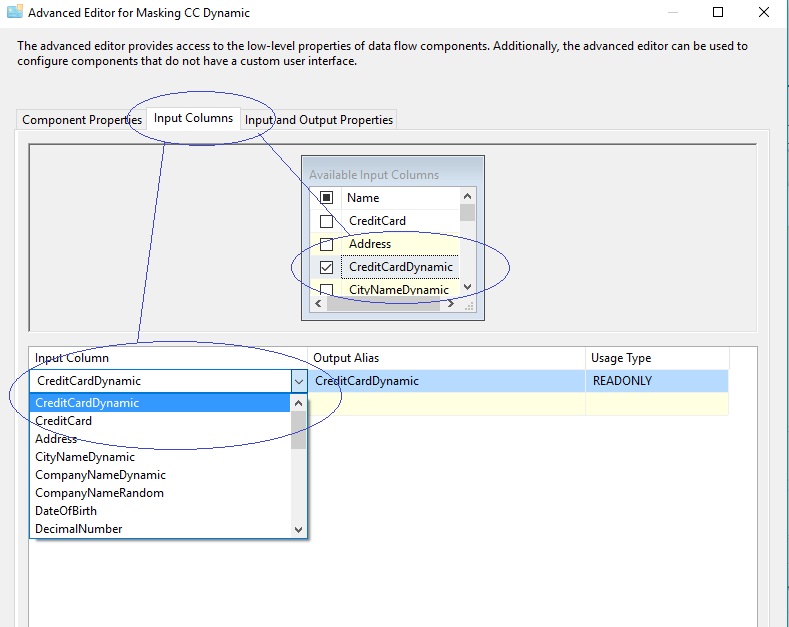Click Available Input Columns scroll-down arrow
The height and width of the screenshot is (627, 789).
pos(467,287)
